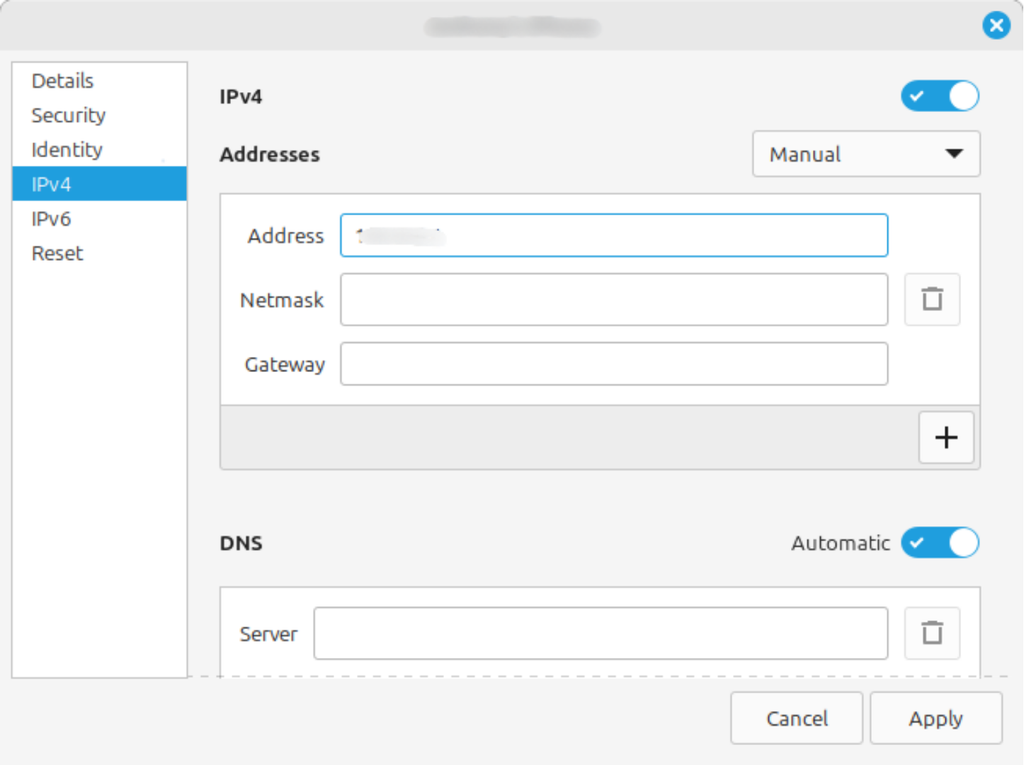
Task: Focus the DNS Server input field
Action: 601,633
